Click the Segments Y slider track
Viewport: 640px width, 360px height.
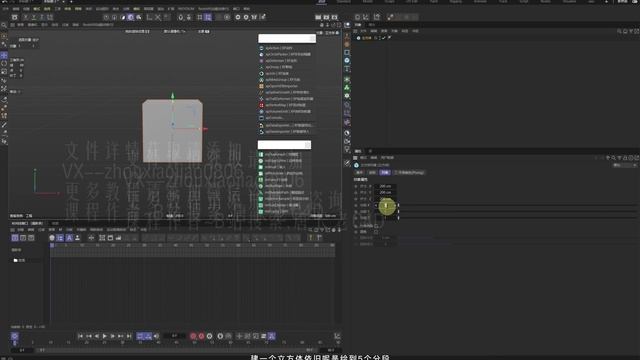pyautogui.click(x=518, y=212)
